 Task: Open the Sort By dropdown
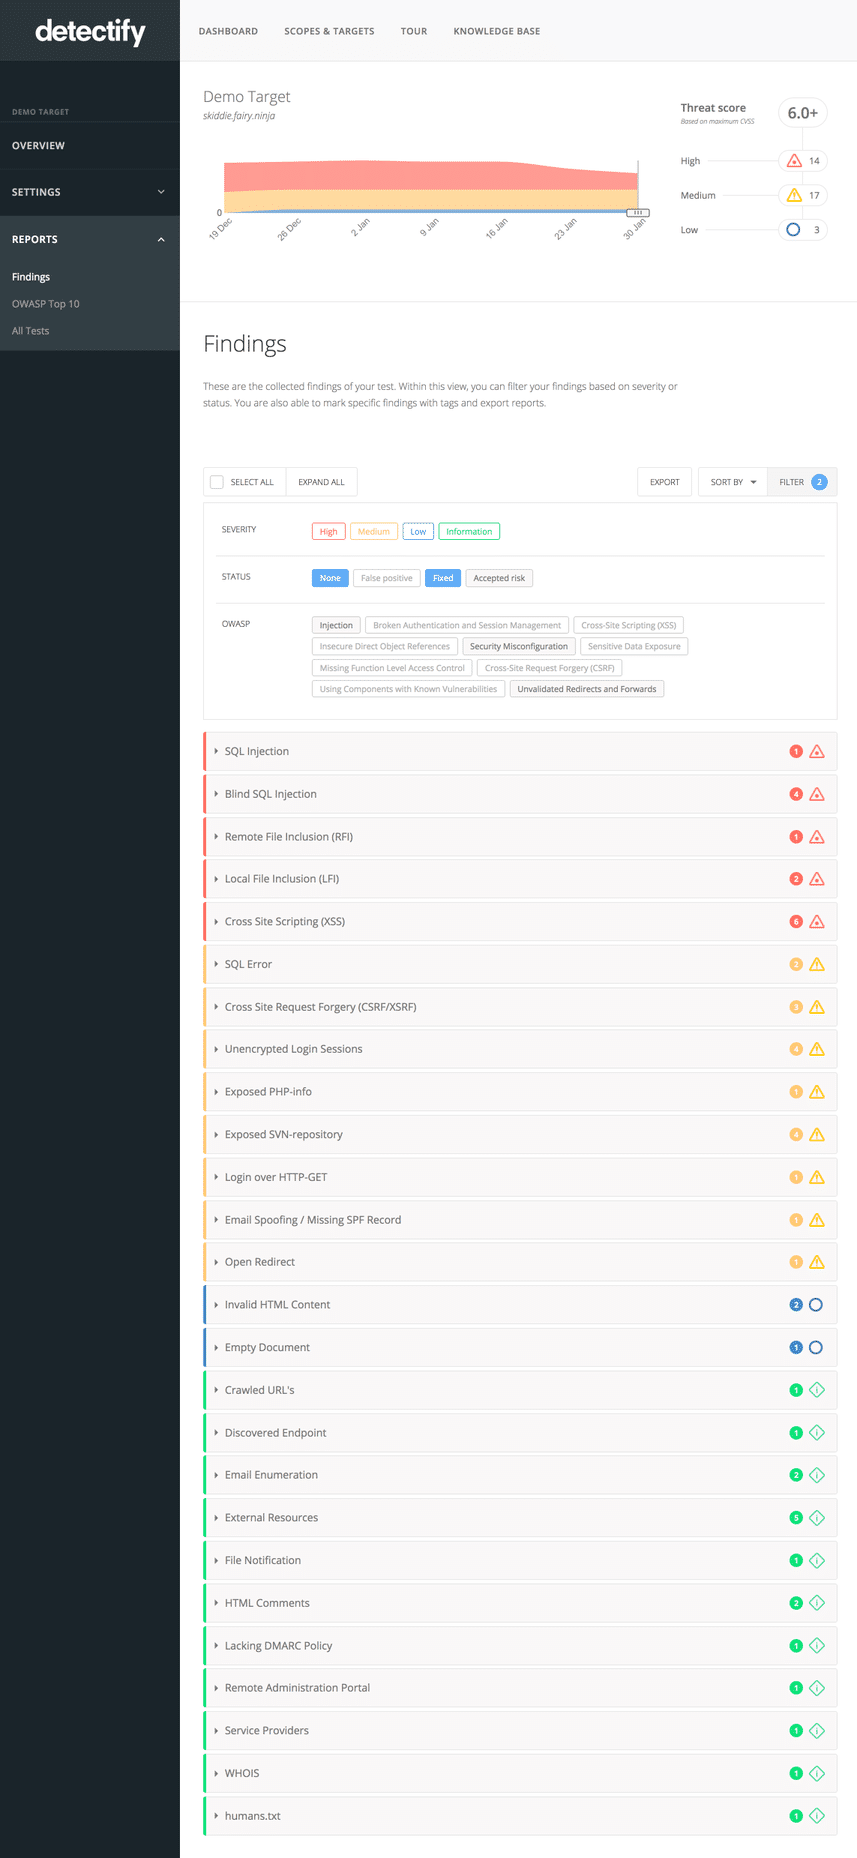coord(733,482)
